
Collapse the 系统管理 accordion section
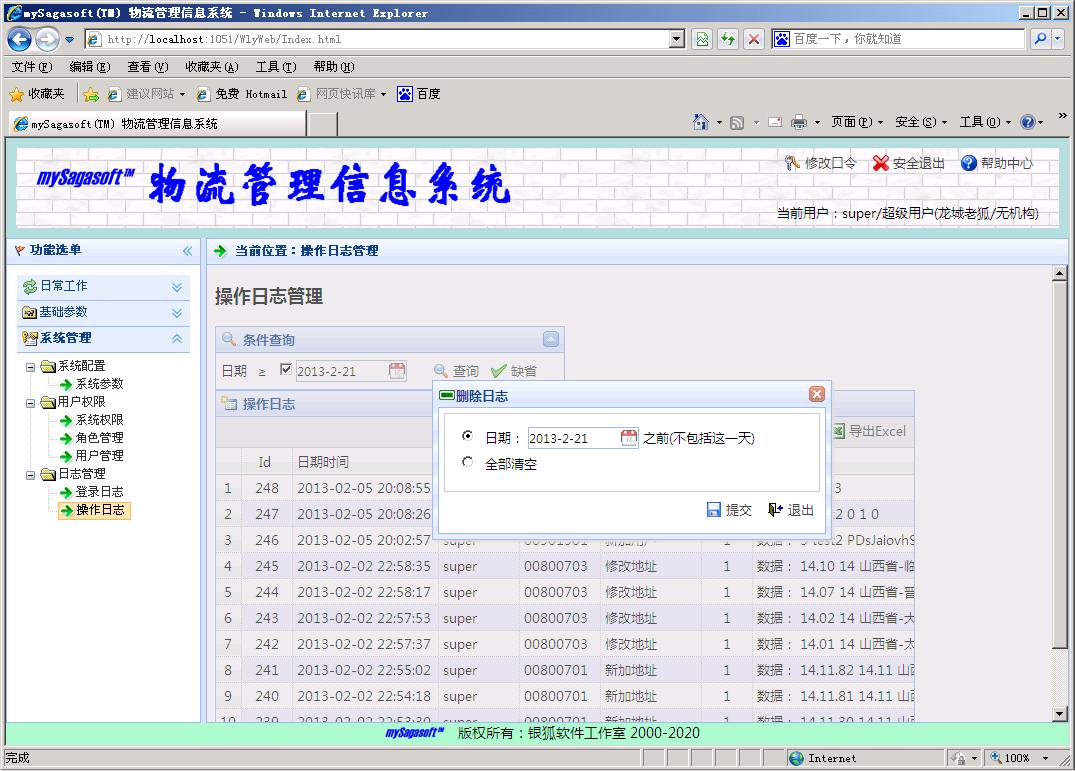coord(103,339)
